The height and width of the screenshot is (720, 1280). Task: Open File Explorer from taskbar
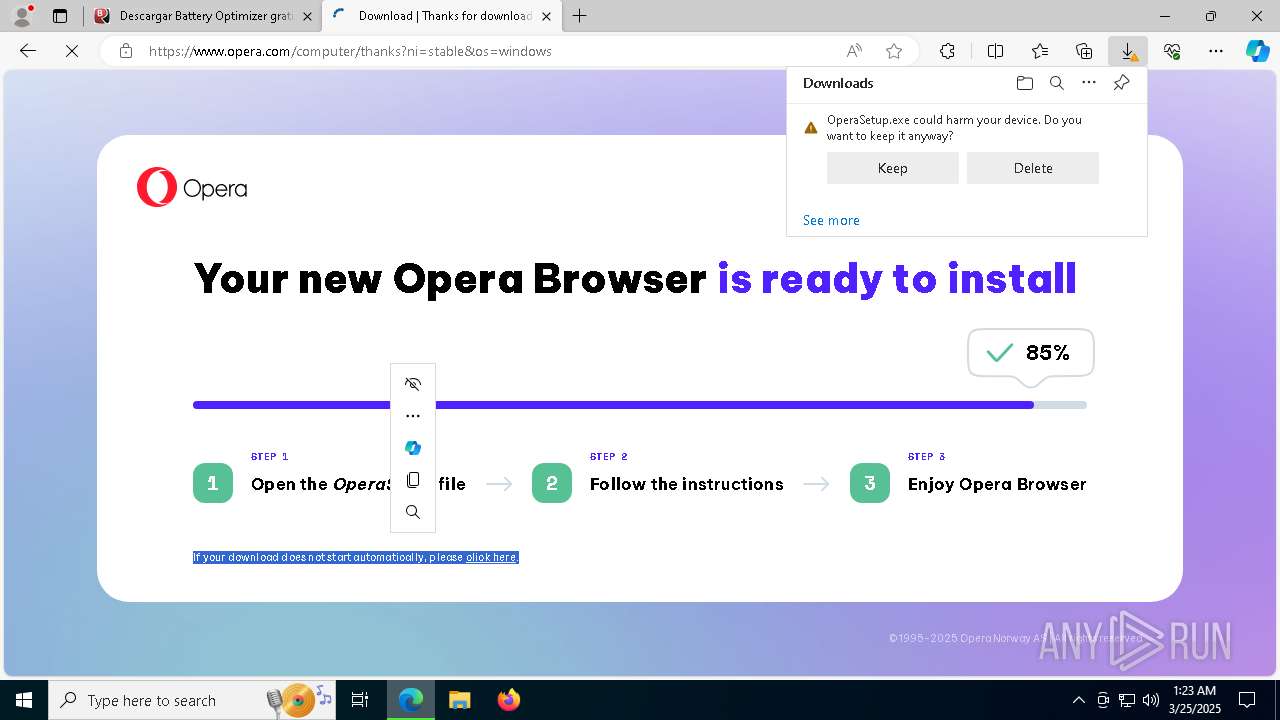point(459,700)
